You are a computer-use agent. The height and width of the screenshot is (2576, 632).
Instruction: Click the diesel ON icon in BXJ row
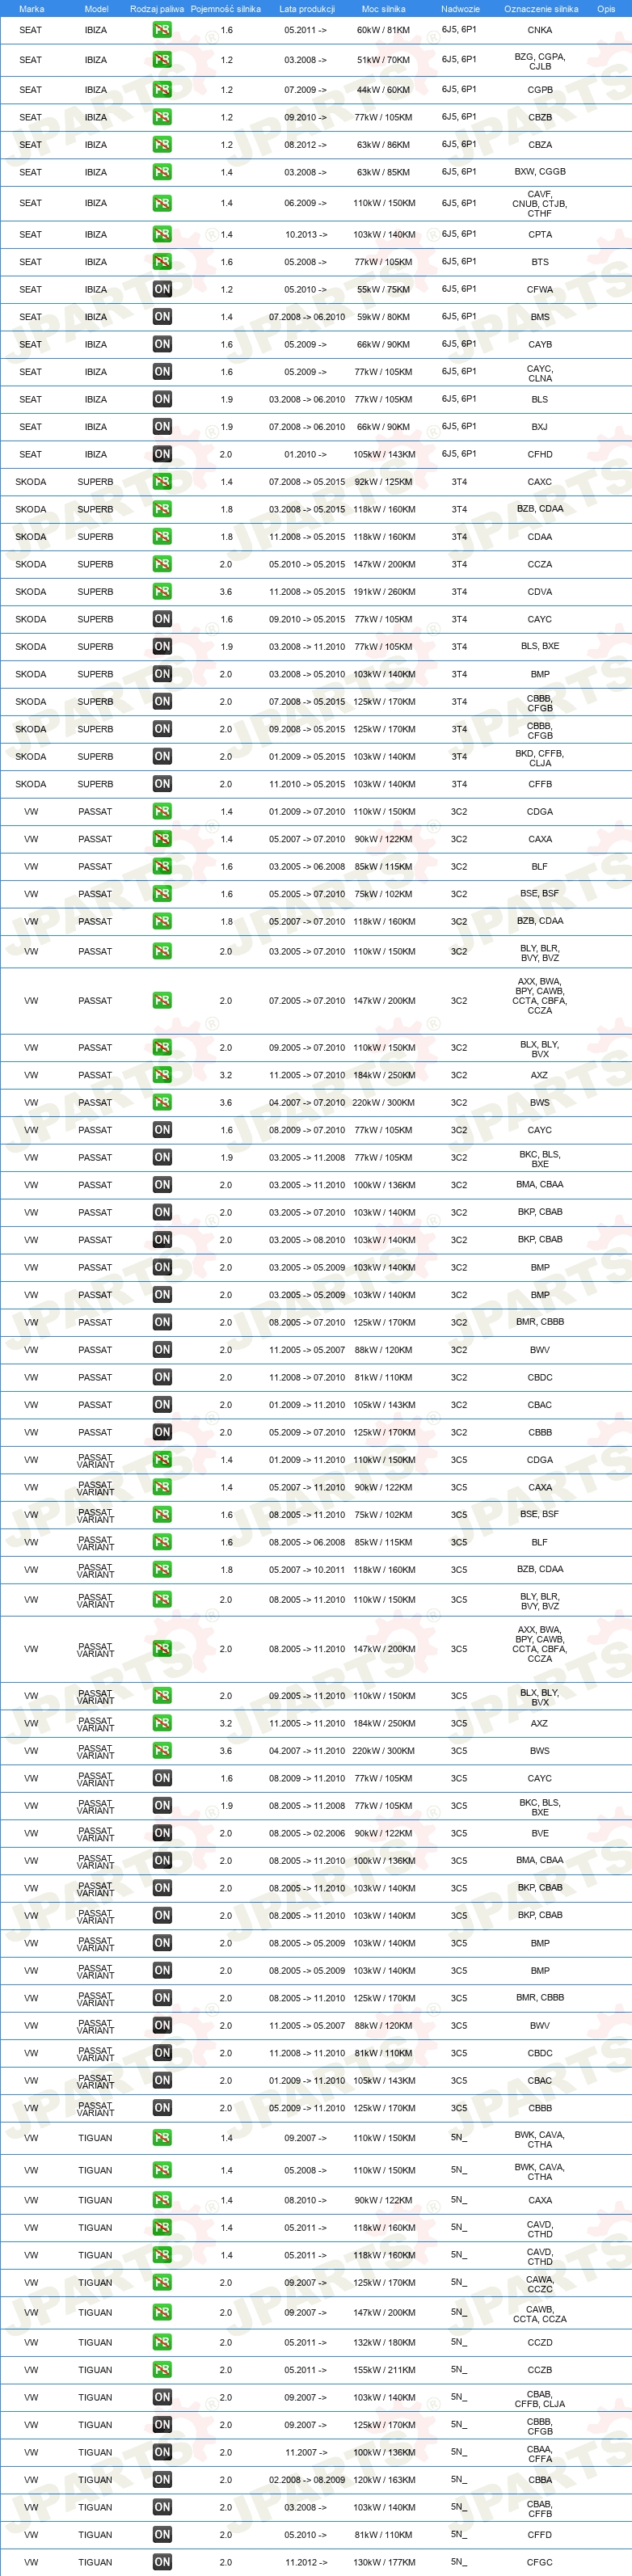[x=162, y=427]
